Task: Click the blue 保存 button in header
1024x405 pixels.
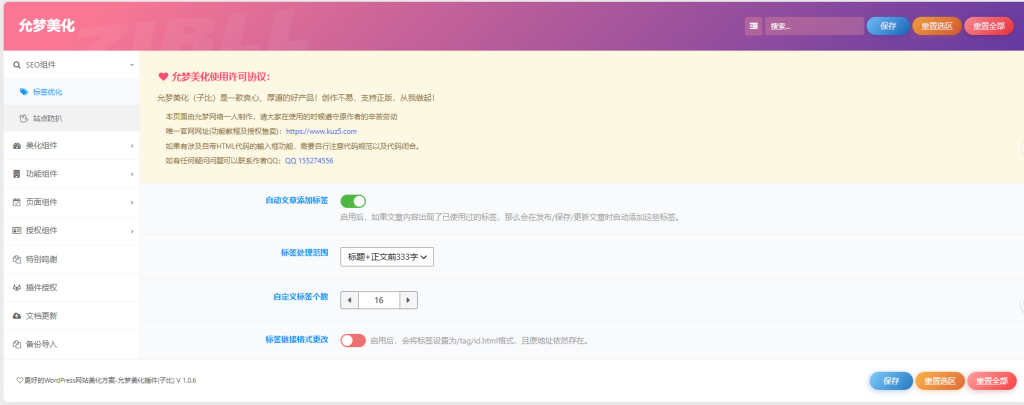Action: (888, 26)
